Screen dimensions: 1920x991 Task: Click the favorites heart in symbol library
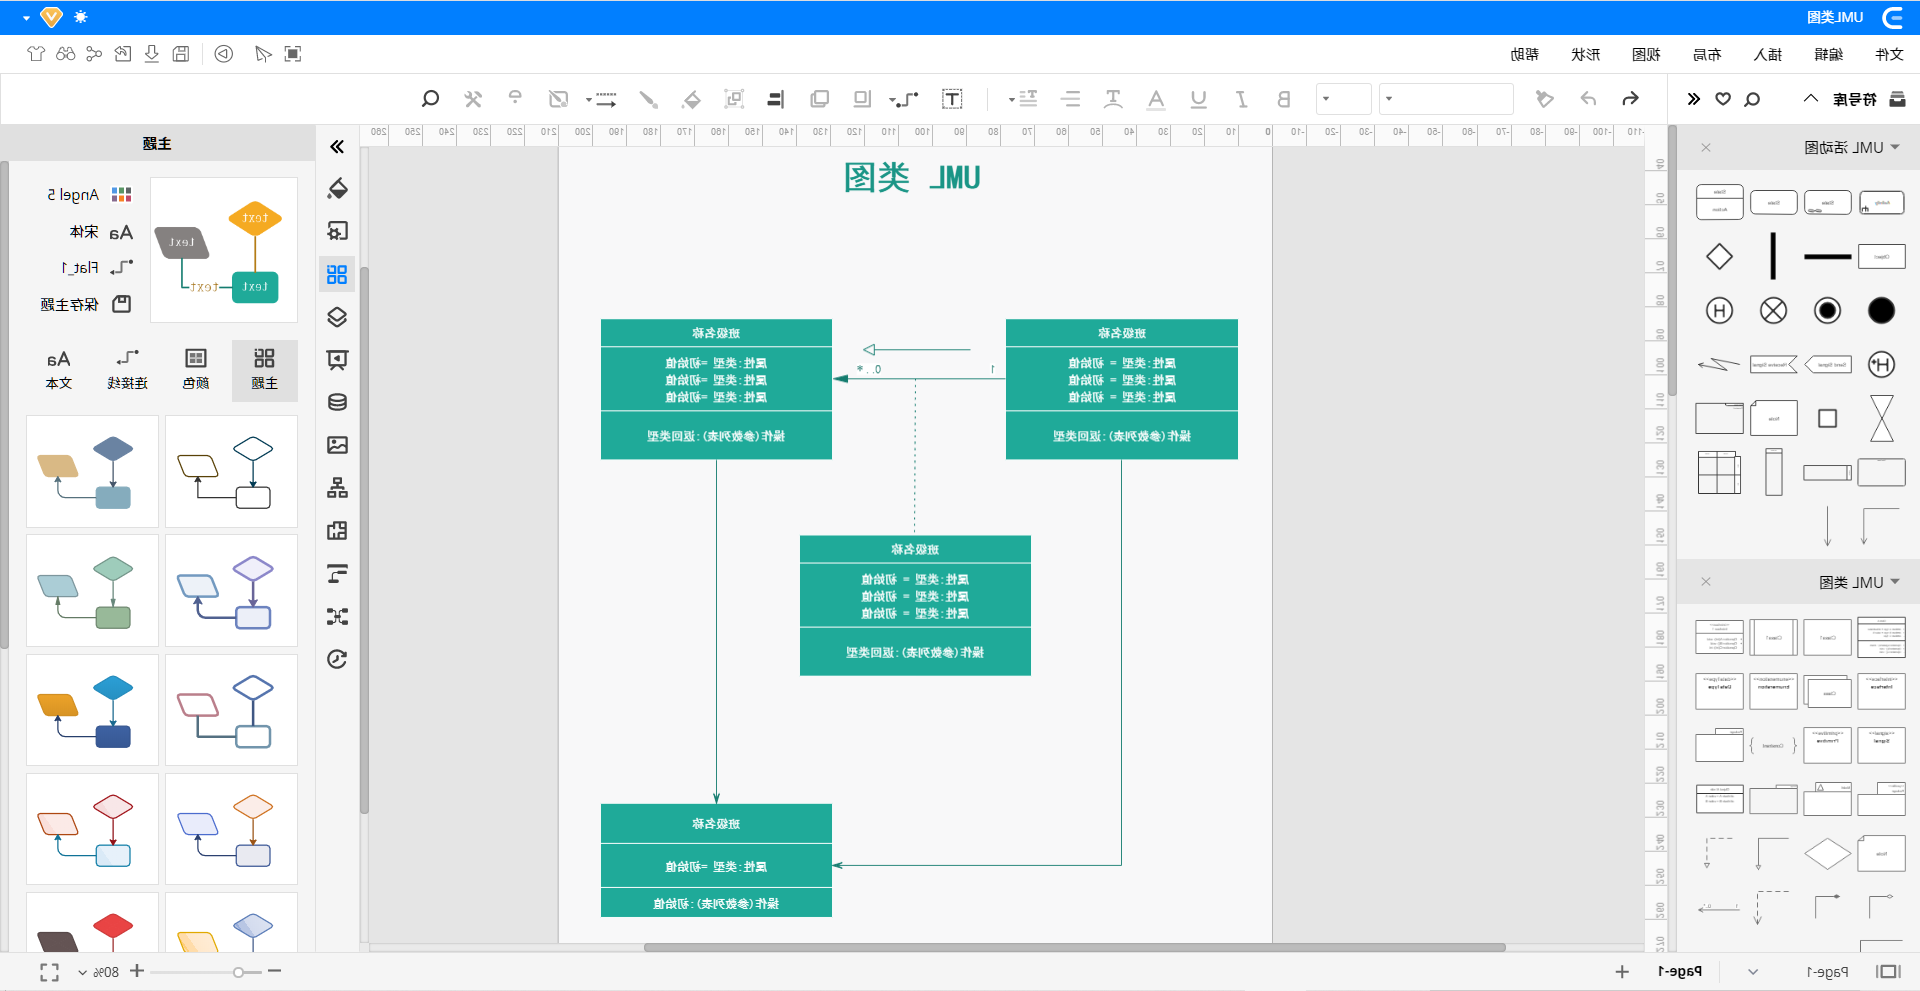[1723, 98]
